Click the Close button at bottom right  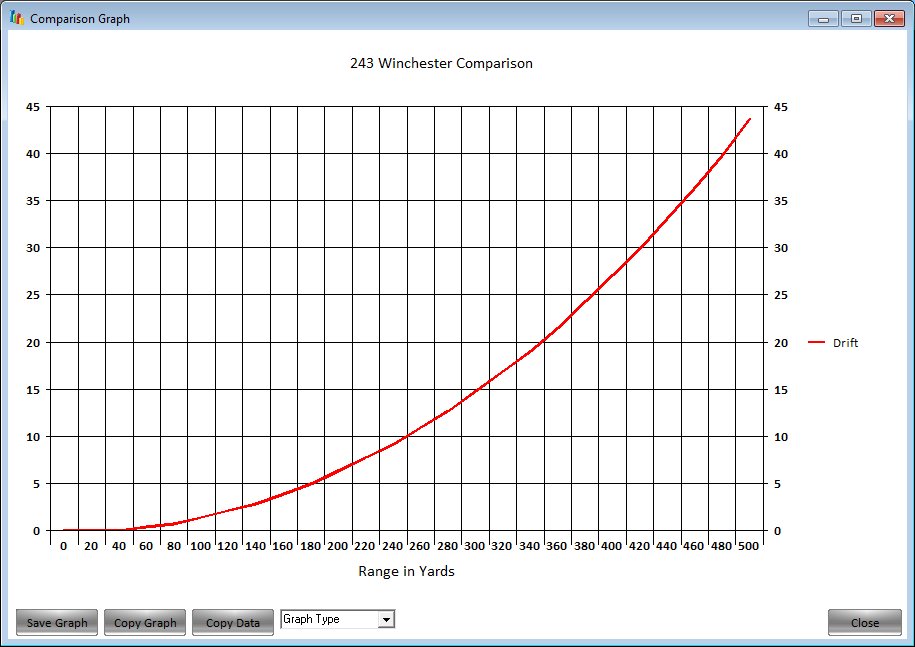[864, 622]
